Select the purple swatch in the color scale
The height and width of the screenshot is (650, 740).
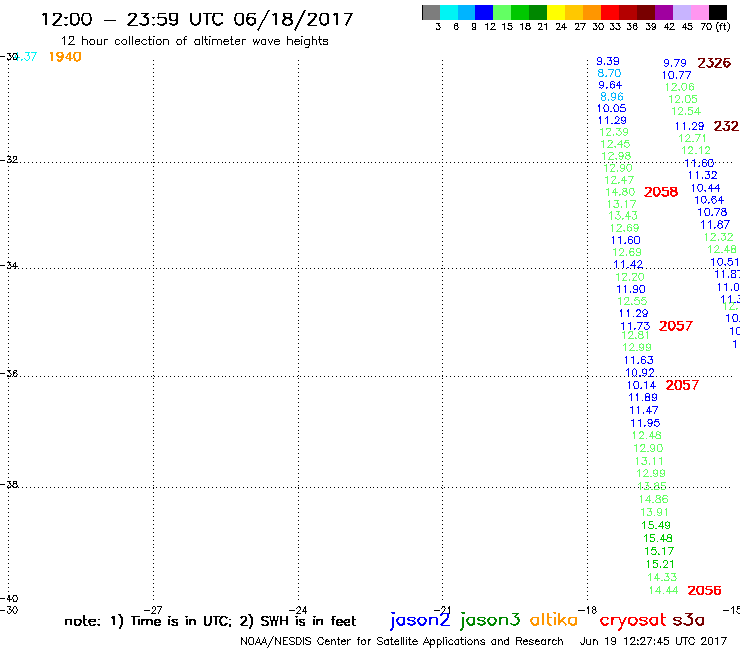tap(664, 12)
